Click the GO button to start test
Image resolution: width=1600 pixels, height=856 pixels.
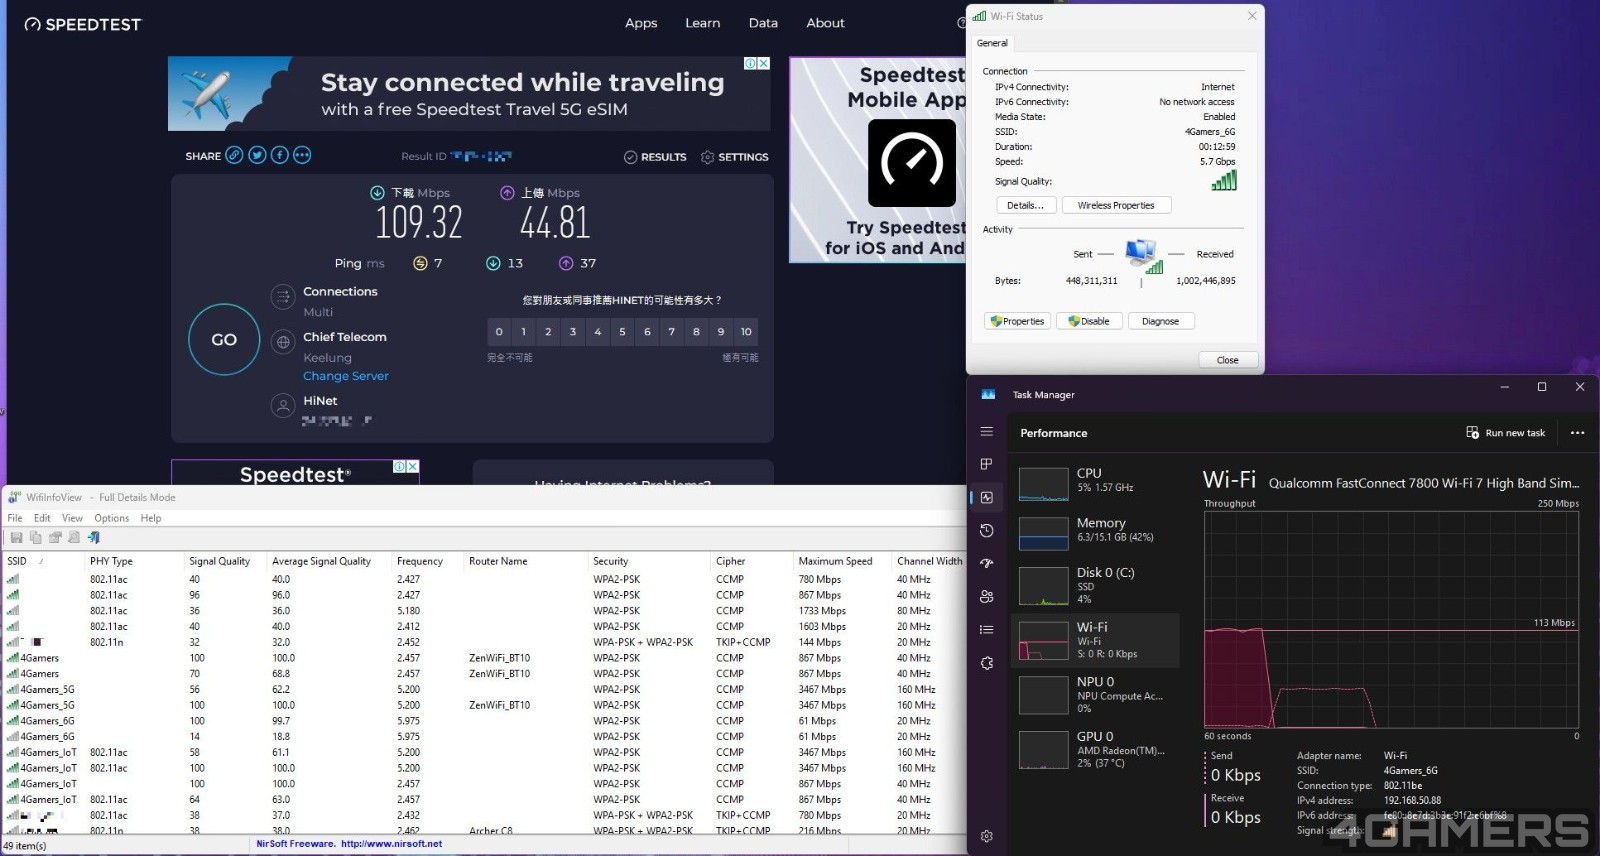pyautogui.click(x=224, y=340)
